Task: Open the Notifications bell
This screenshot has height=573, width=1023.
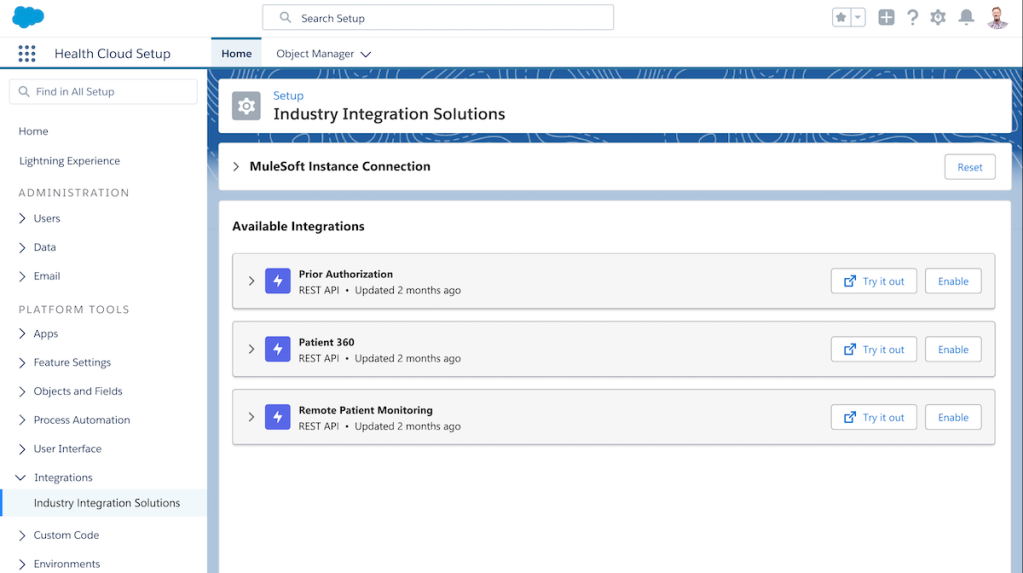Action: point(966,18)
